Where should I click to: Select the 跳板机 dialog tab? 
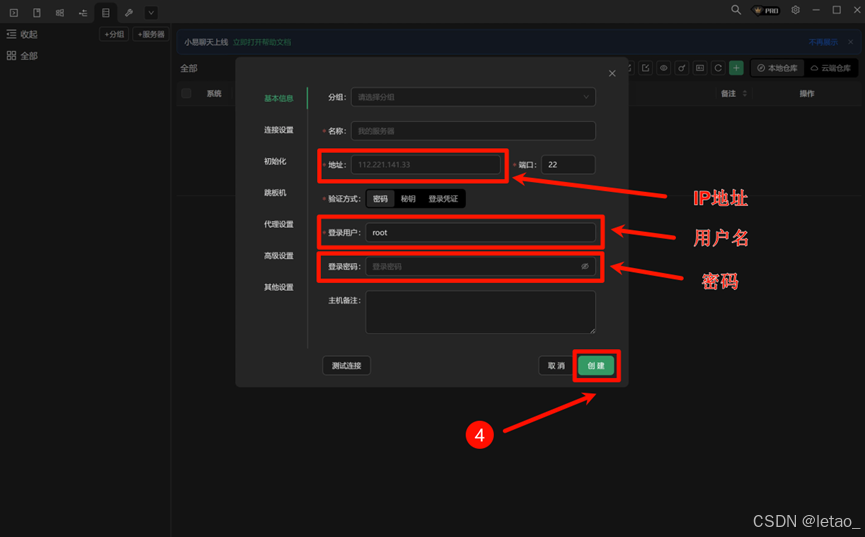(275, 193)
